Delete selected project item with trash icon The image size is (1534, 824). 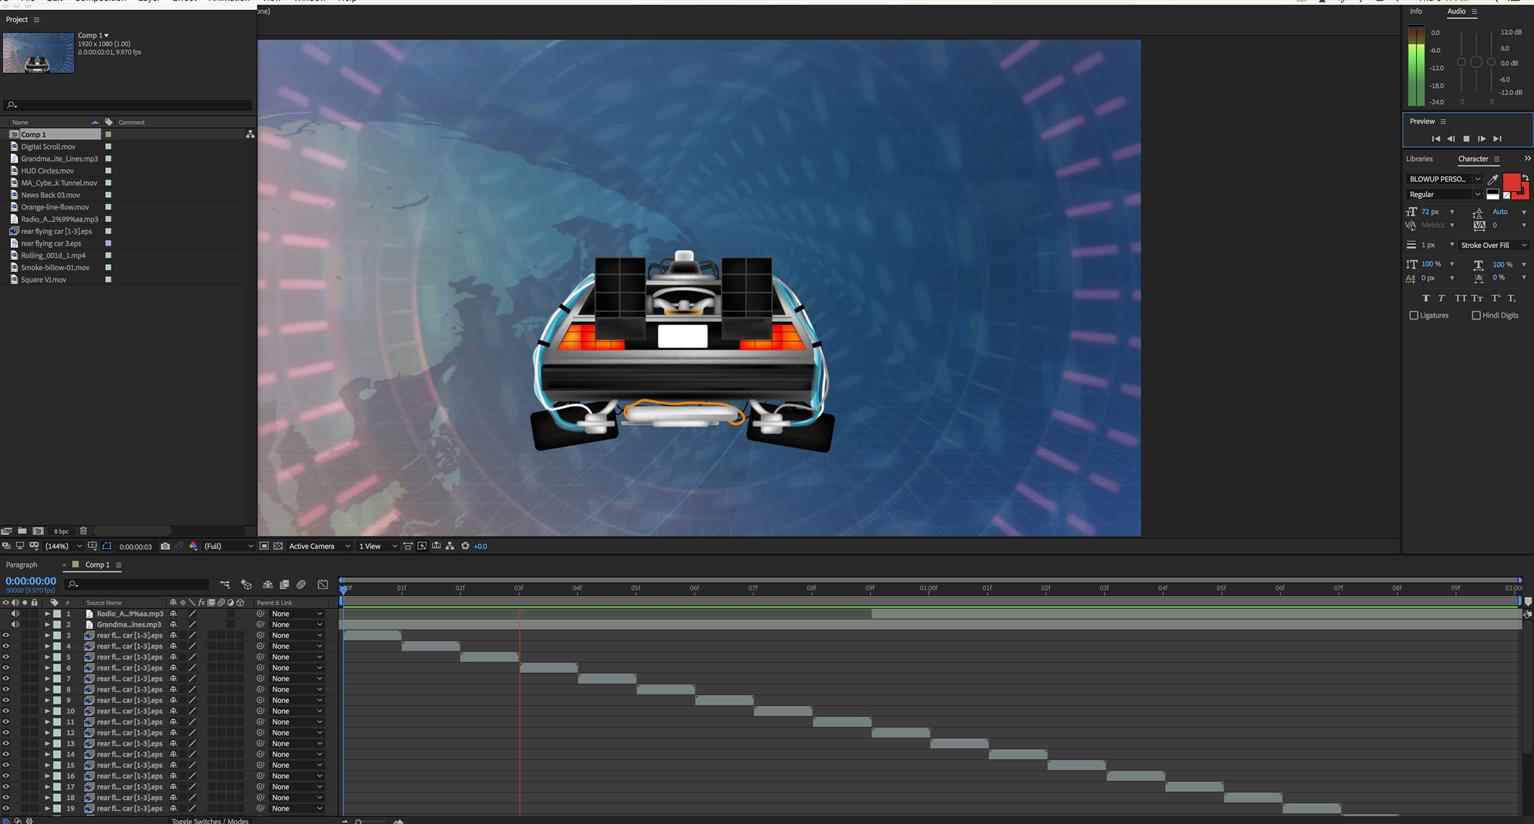(83, 531)
